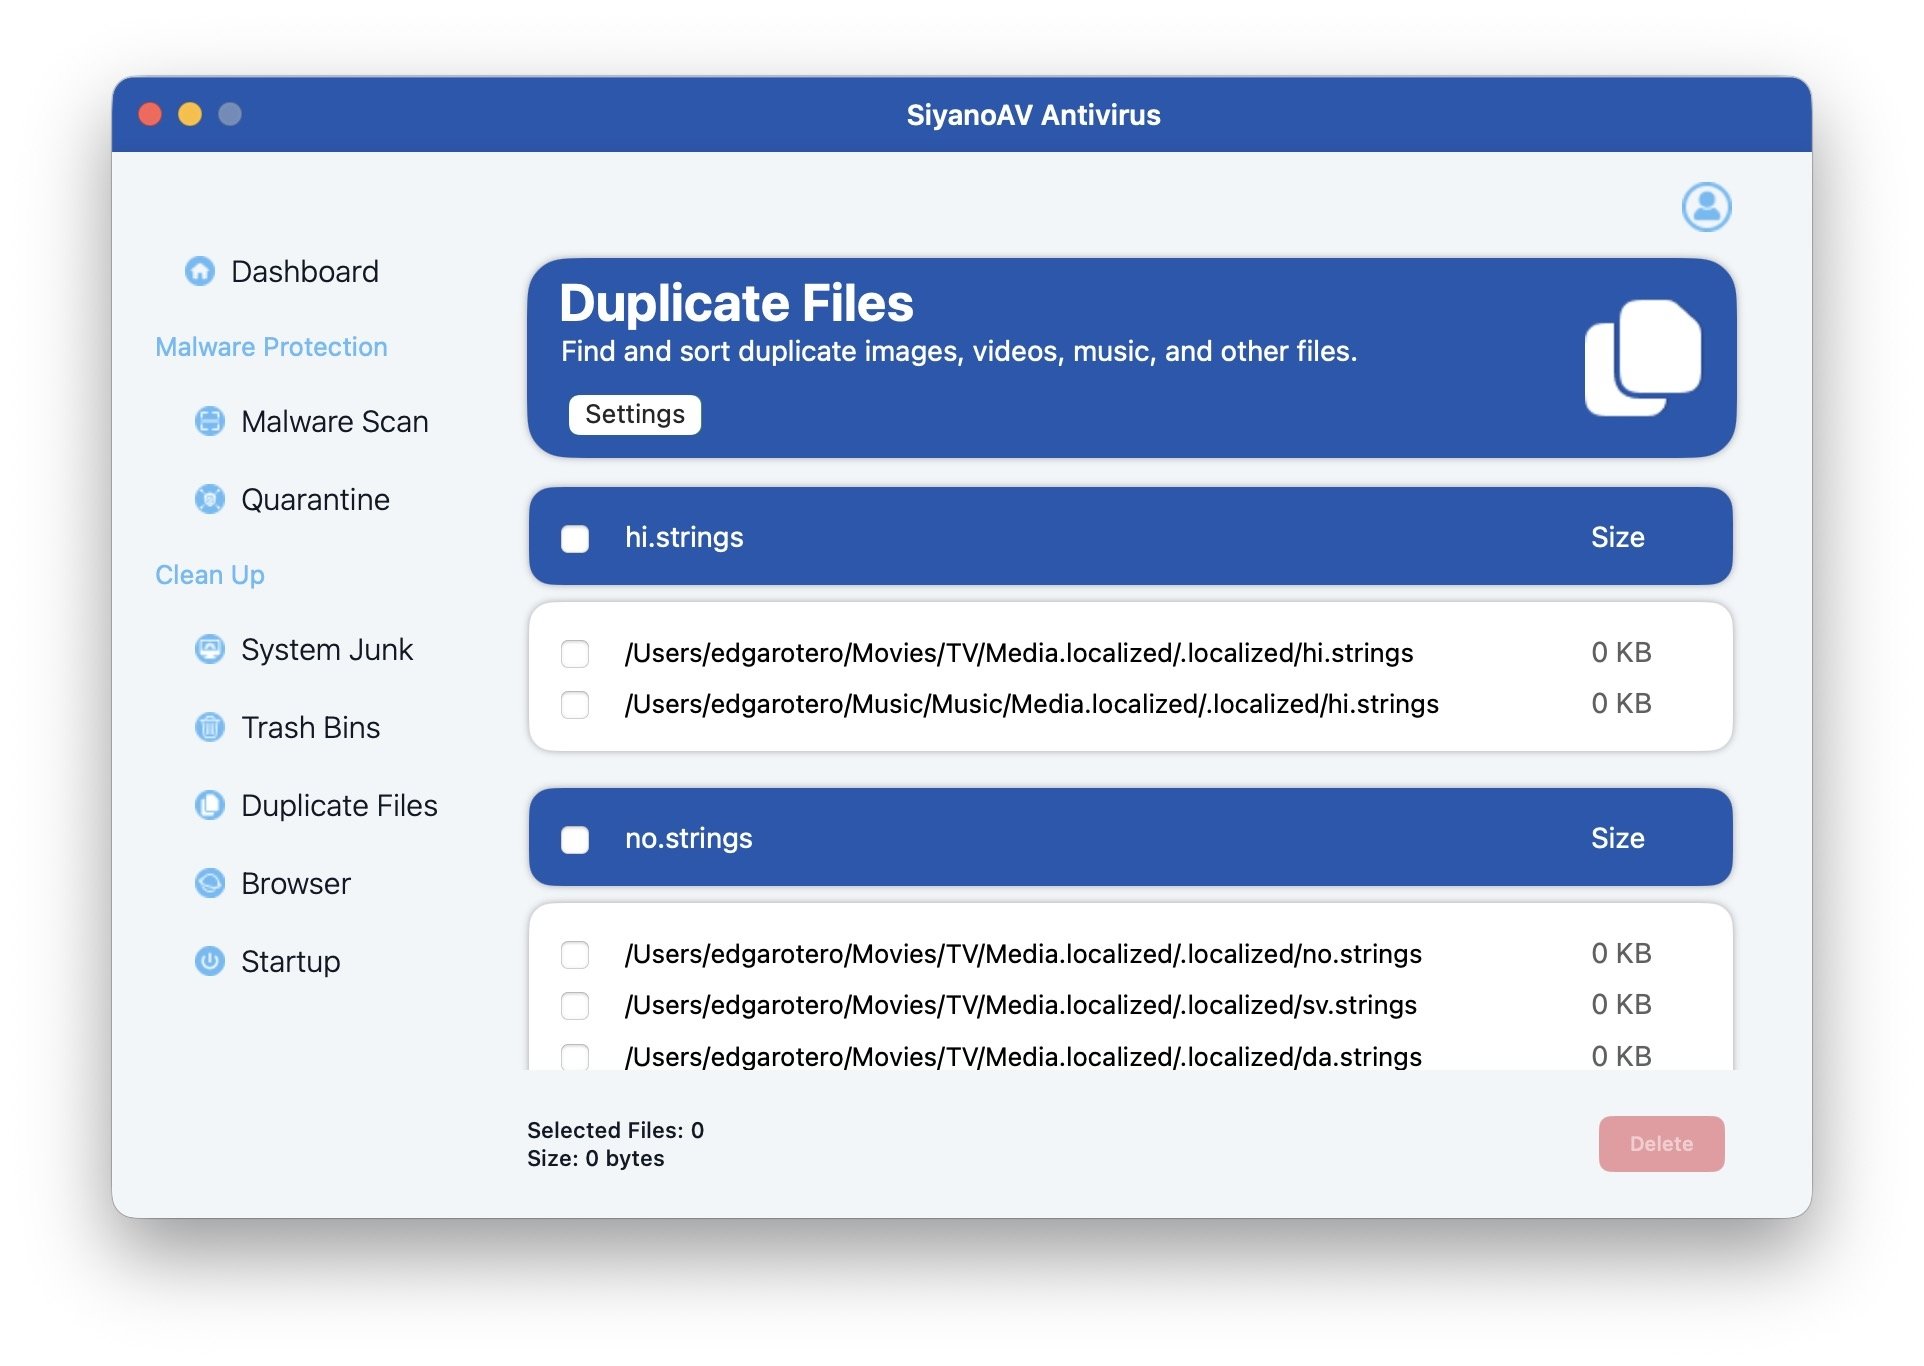Tick the sv.strings file checkbox
This screenshot has width=1924, height=1366.
[x=575, y=1006]
